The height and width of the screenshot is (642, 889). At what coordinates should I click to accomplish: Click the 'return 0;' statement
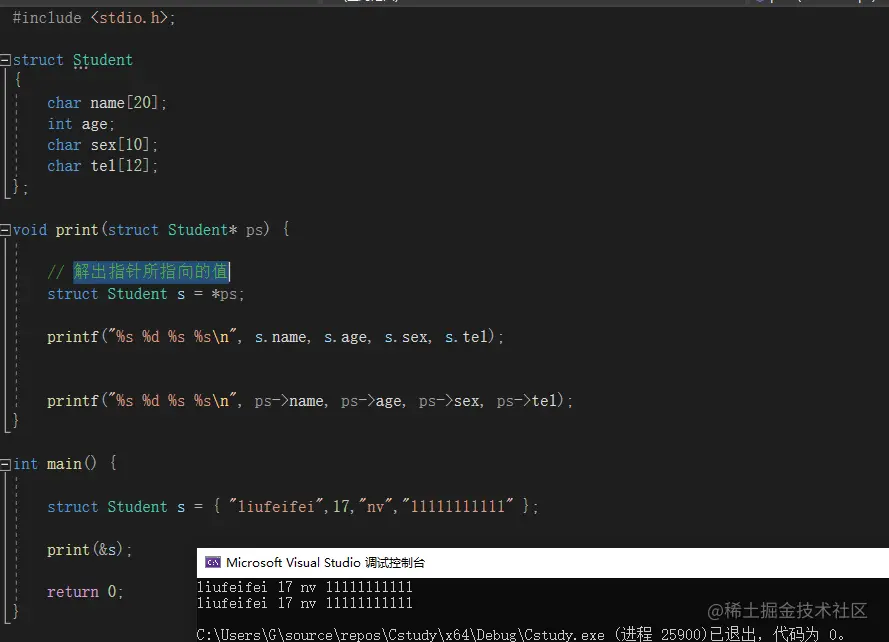85,592
